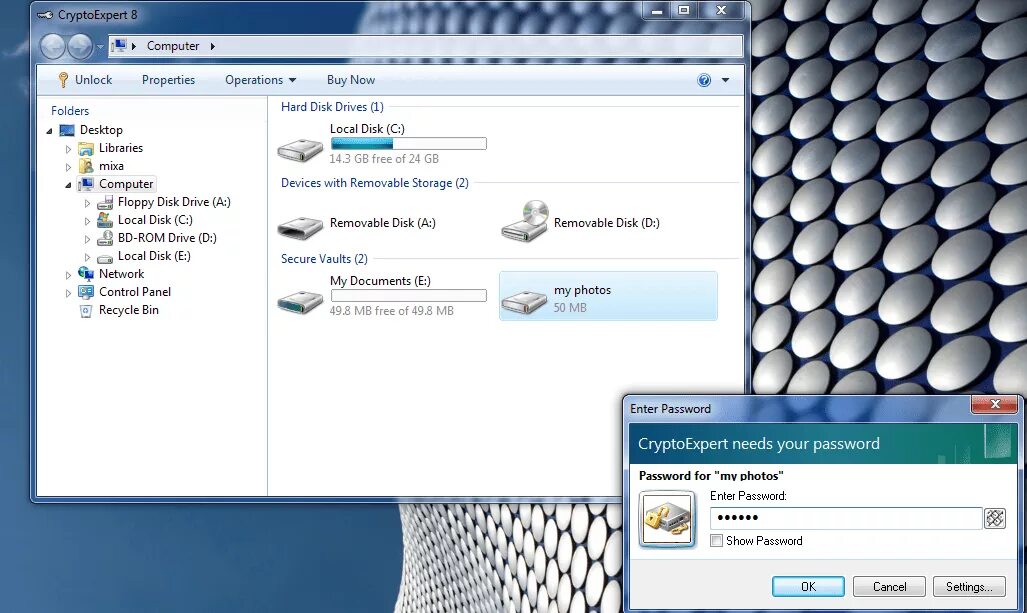Click the computer icon in address bar

click(119, 46)
